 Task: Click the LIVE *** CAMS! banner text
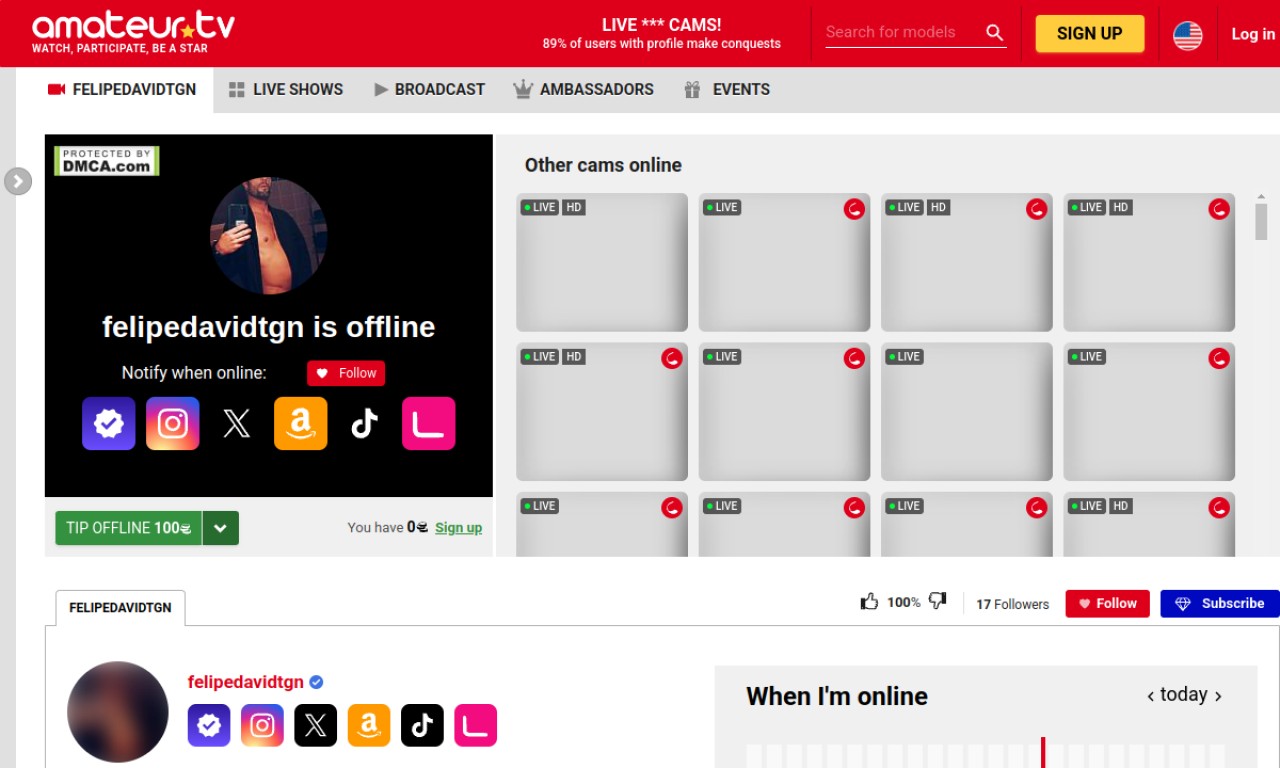point(662,24)
